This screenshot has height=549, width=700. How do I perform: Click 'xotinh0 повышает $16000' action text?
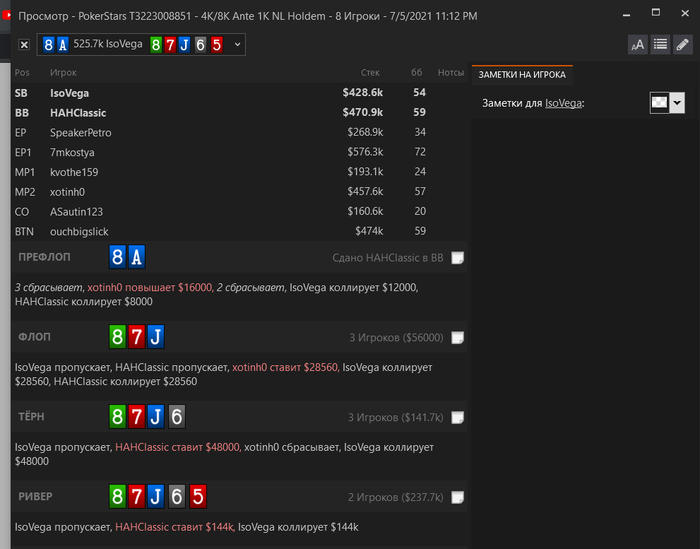pos(150,287)
